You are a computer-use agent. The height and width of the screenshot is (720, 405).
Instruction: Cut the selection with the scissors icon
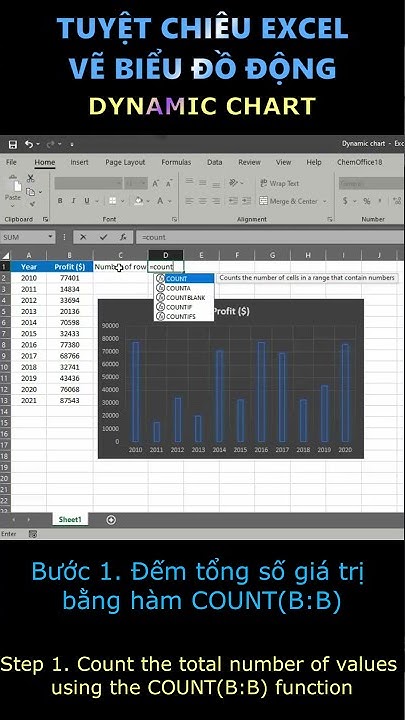point(30,178)
